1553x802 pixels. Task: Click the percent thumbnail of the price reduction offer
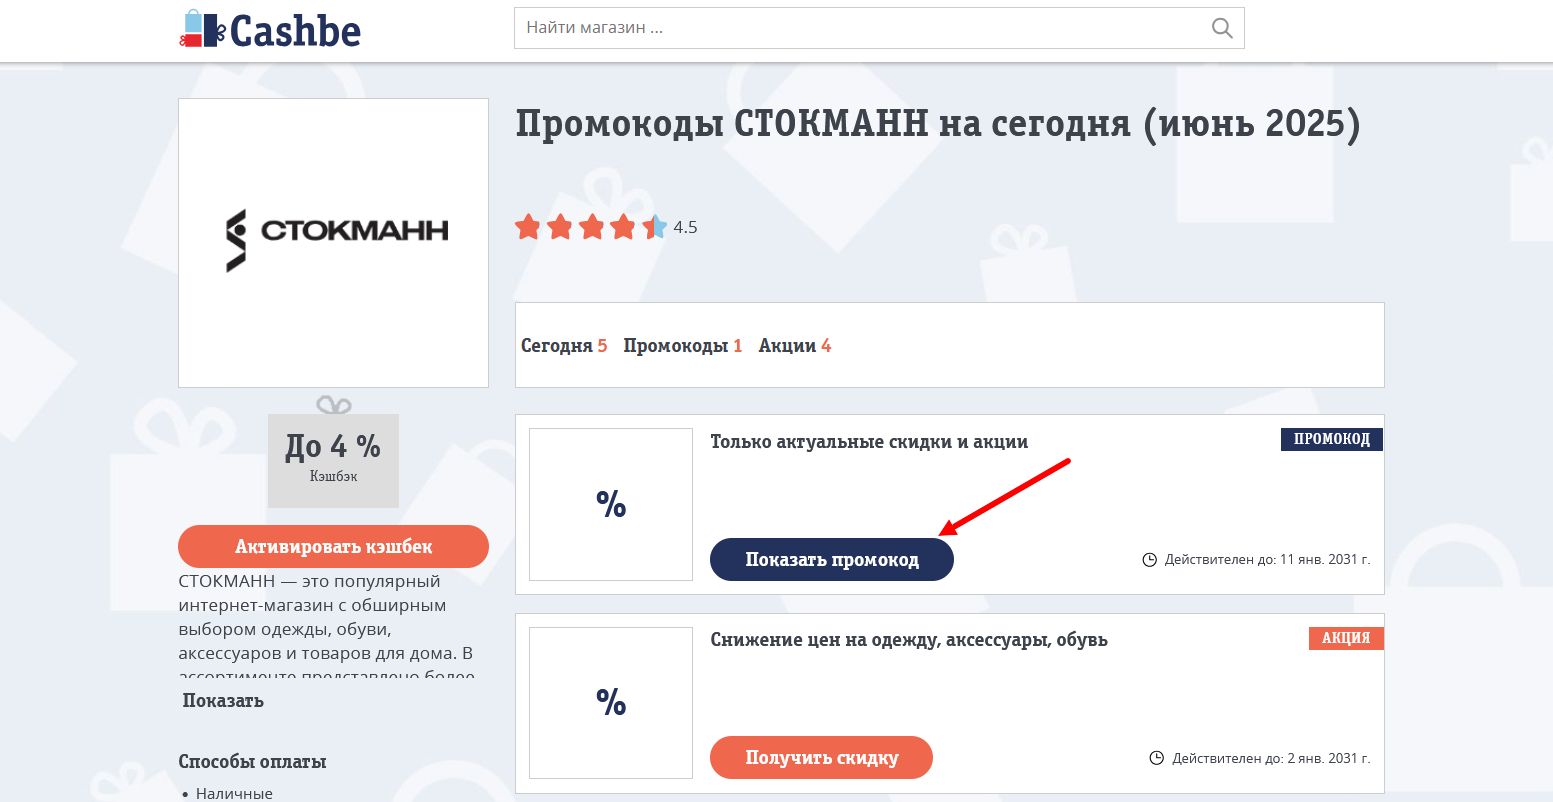tap(611, 702)
